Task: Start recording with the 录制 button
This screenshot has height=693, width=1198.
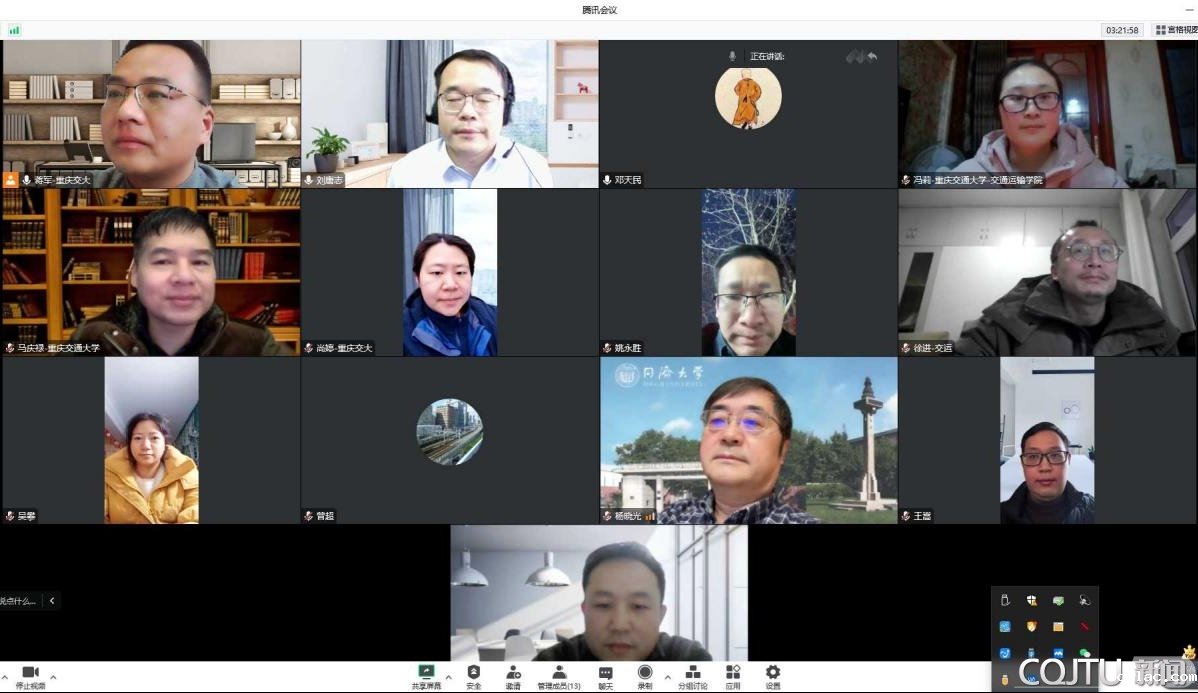Action: coord(645,673)
